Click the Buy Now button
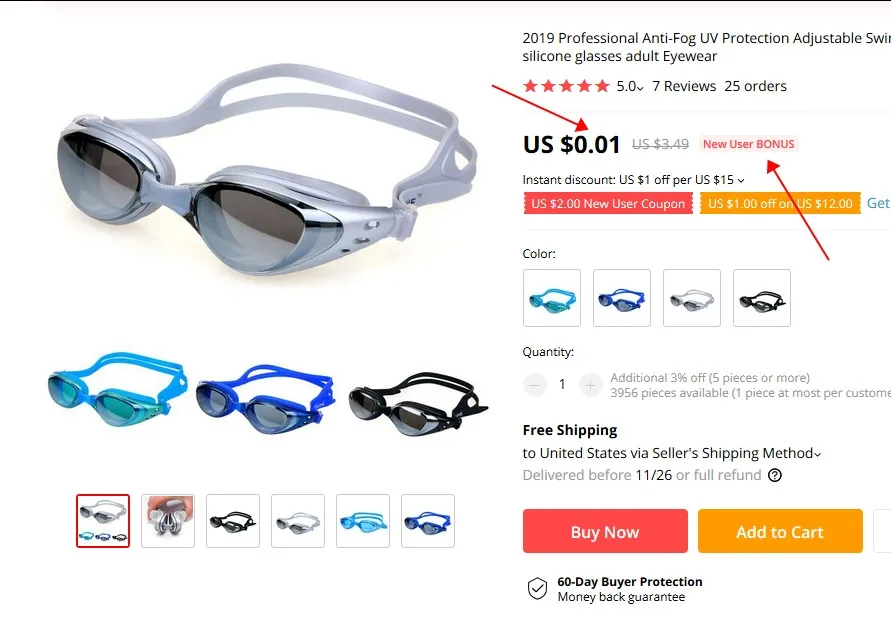The width and height of the screenshot is (891, 631). tap(605, 532)
